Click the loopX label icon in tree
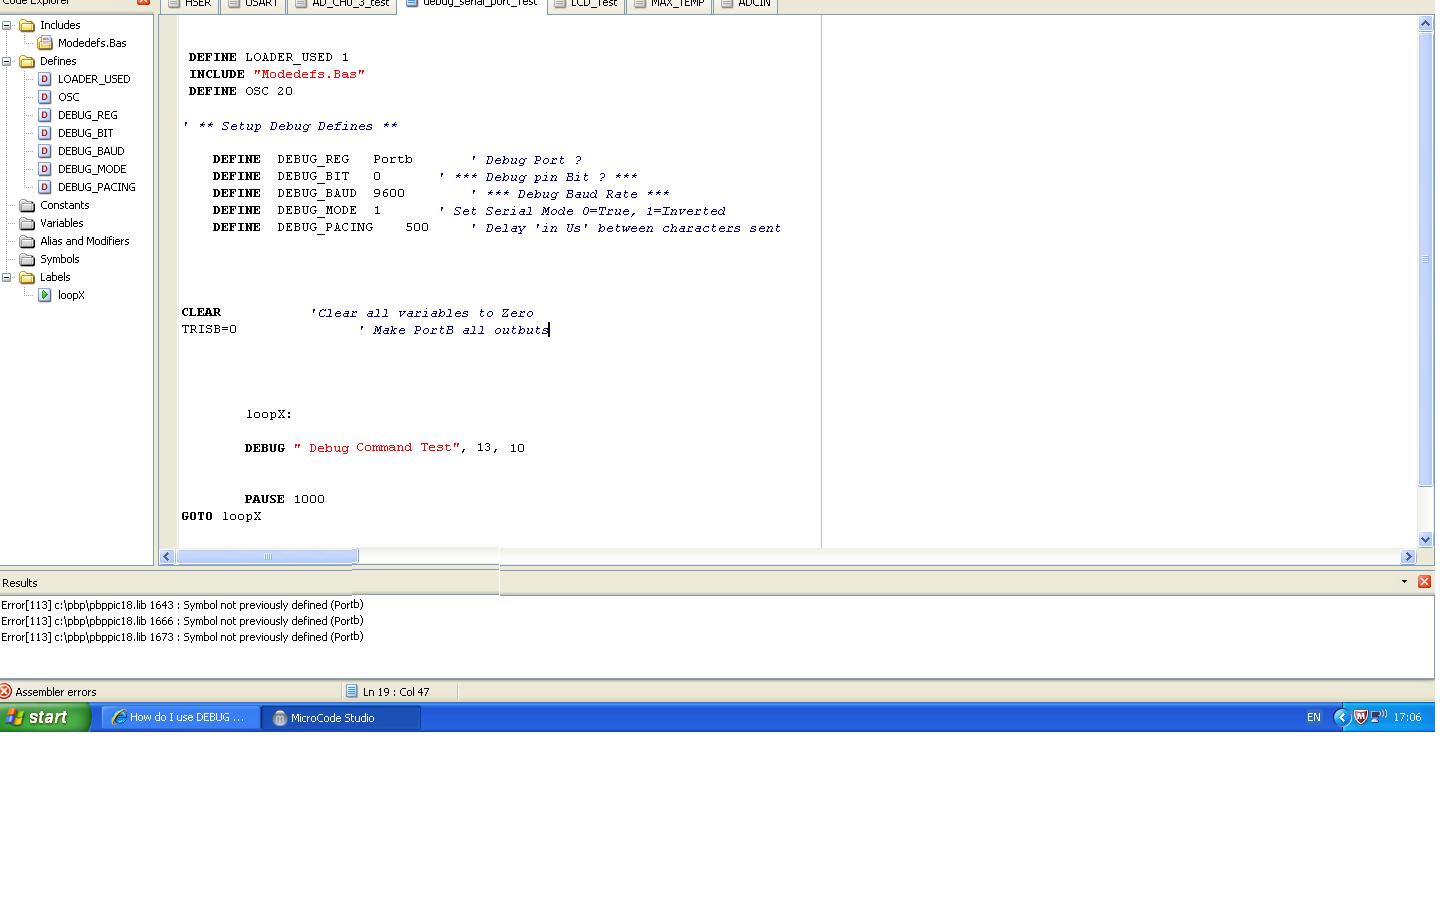 (44, 295)
